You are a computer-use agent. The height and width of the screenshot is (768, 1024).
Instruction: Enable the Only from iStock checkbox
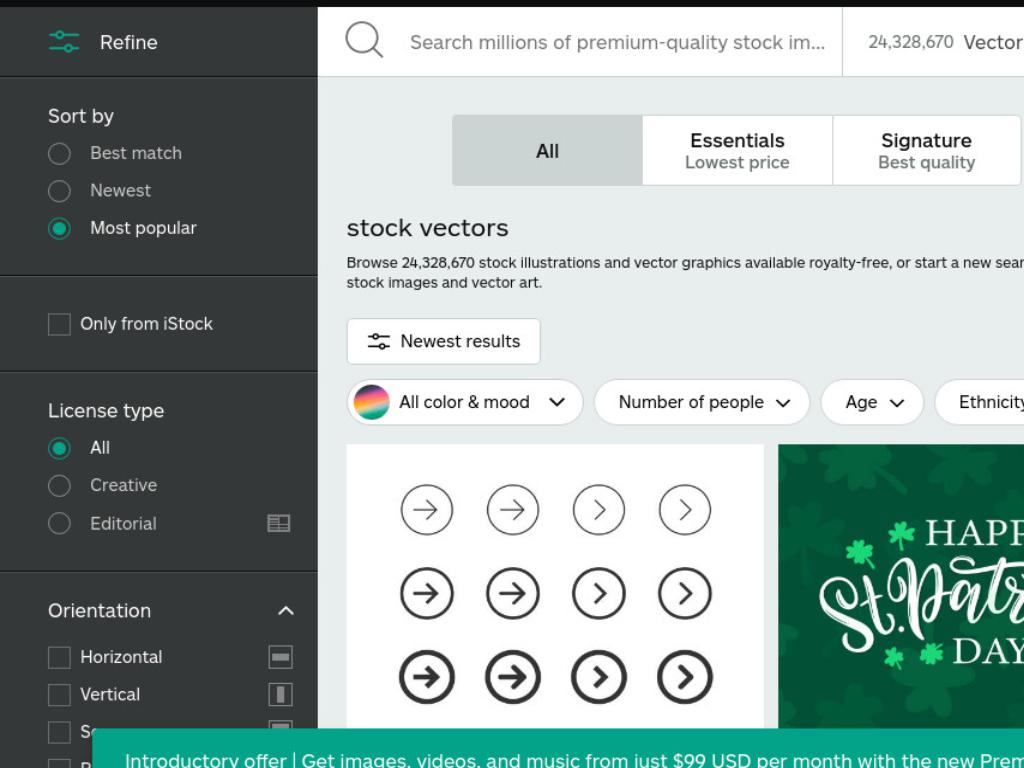click(59, 324)
